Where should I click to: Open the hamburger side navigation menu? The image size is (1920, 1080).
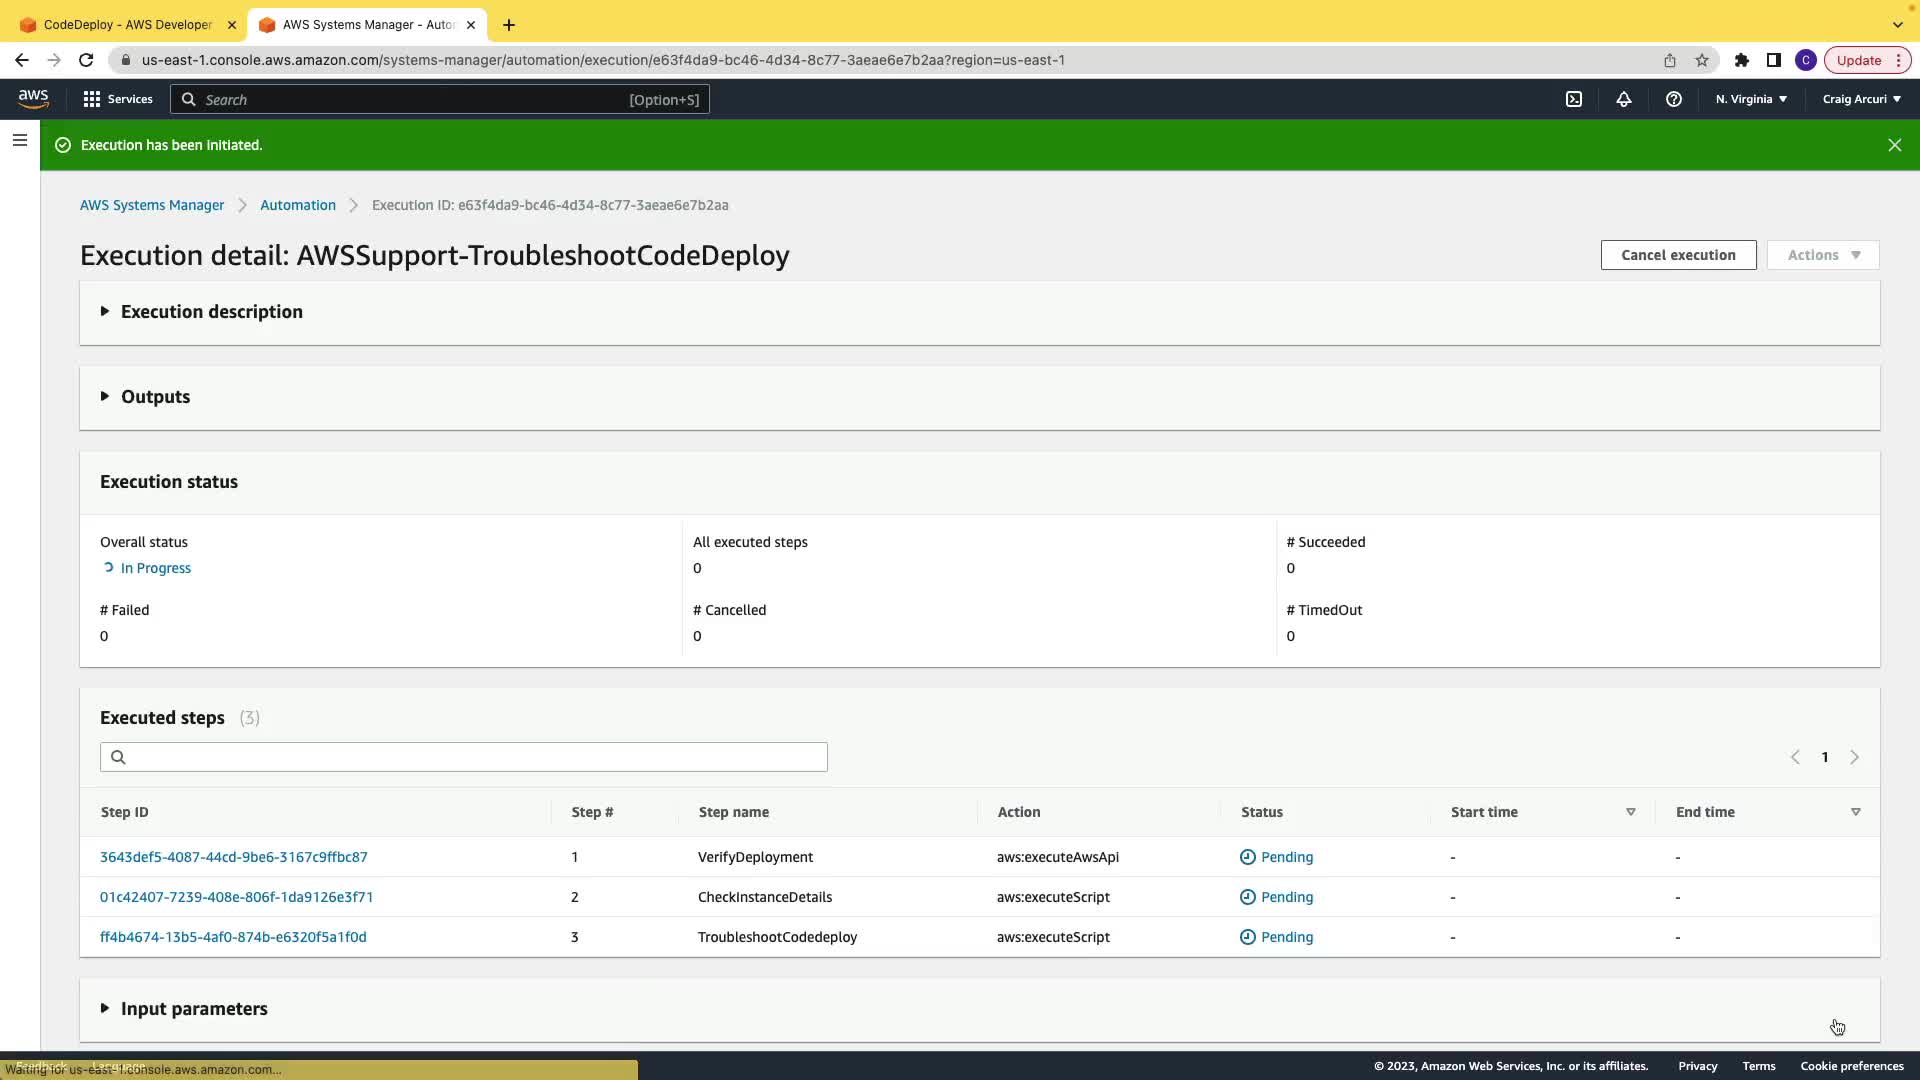[20, 141]
